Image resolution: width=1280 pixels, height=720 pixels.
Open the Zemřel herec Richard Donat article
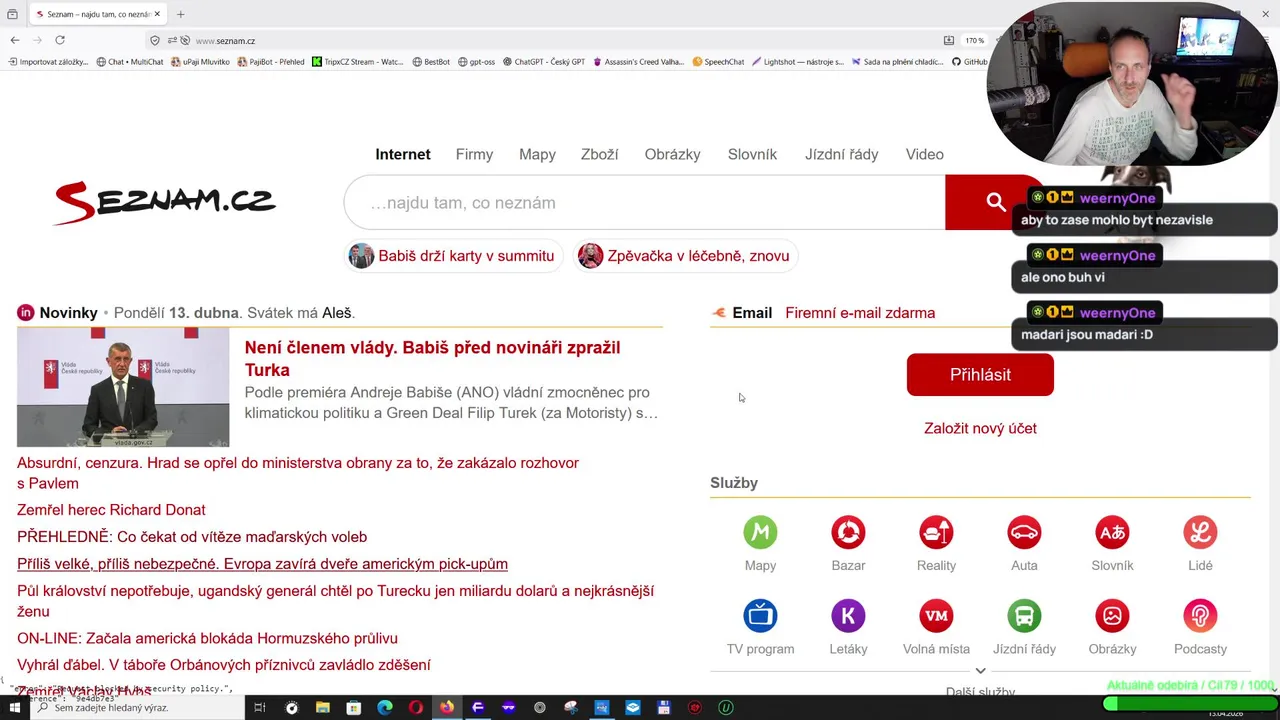point(111,510)
